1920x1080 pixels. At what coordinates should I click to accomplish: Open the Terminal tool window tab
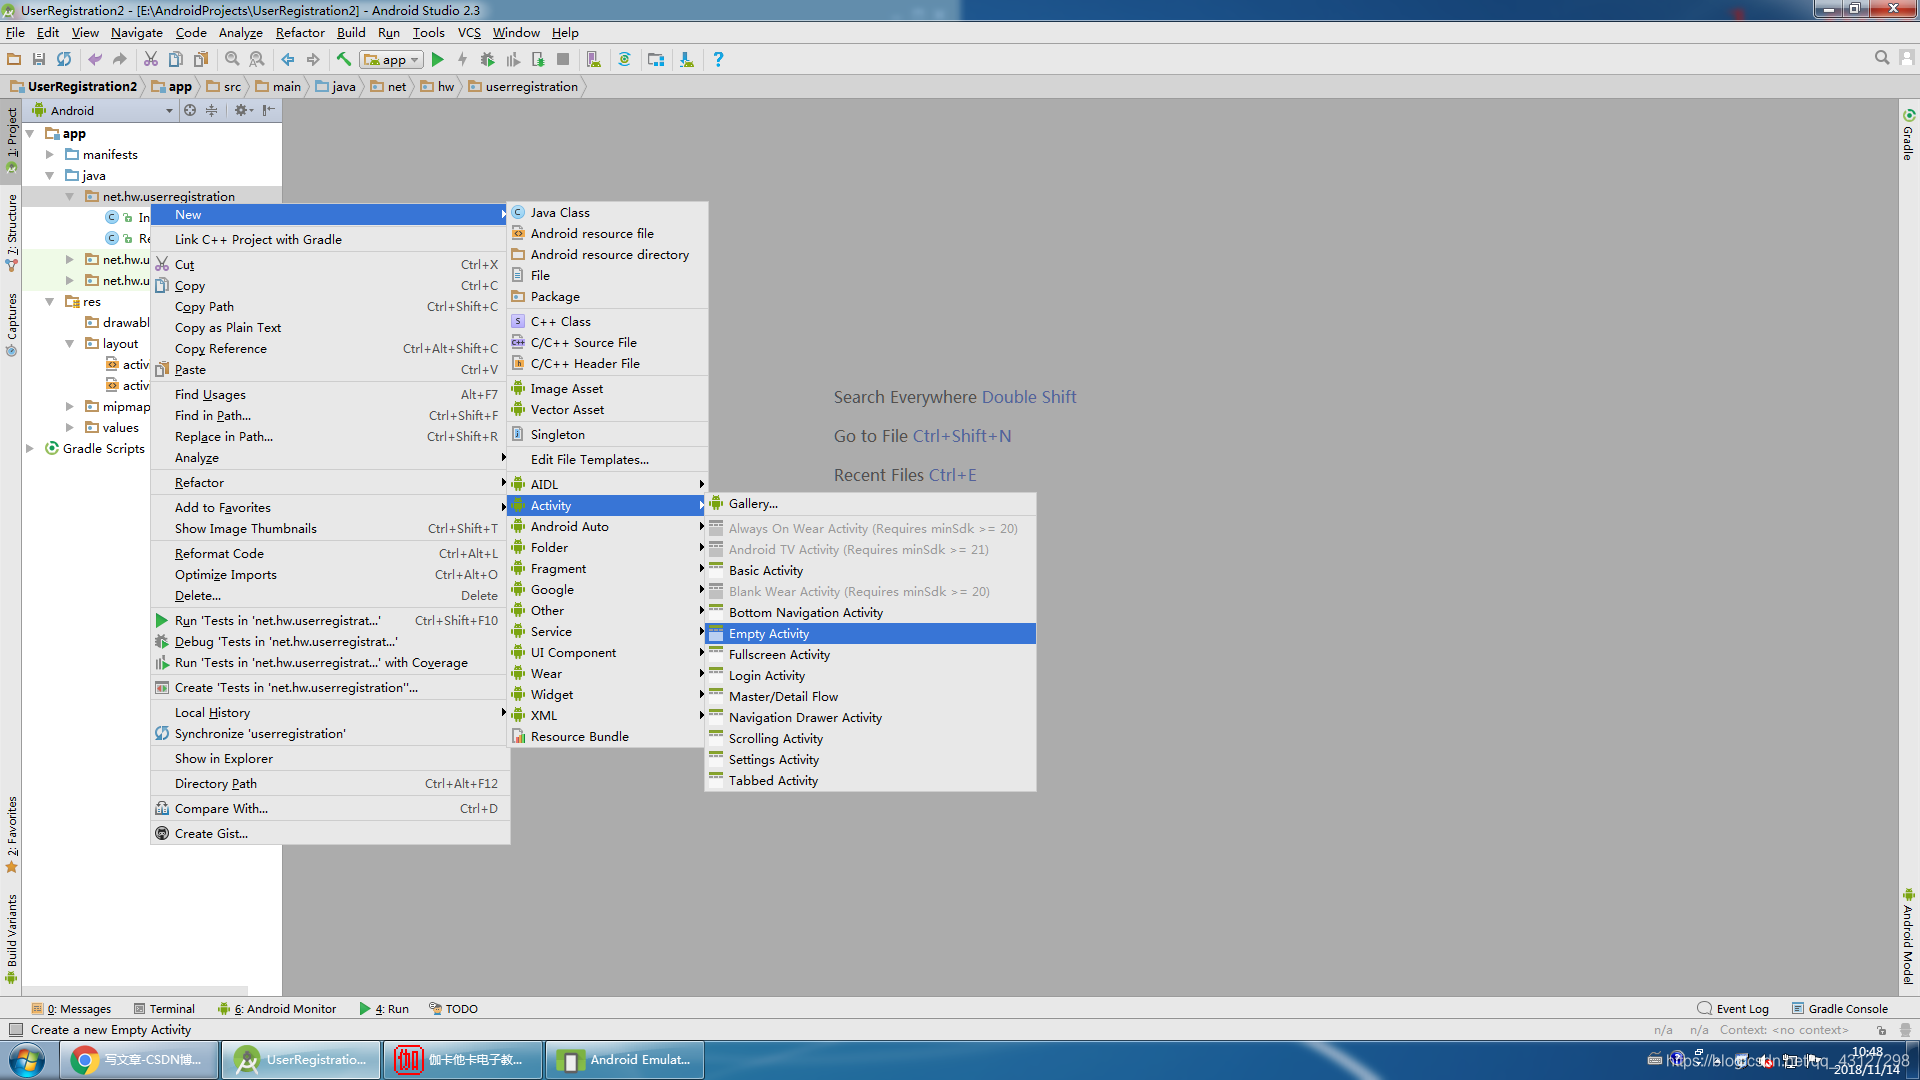pyautogui.click(x=165, y=1008)
